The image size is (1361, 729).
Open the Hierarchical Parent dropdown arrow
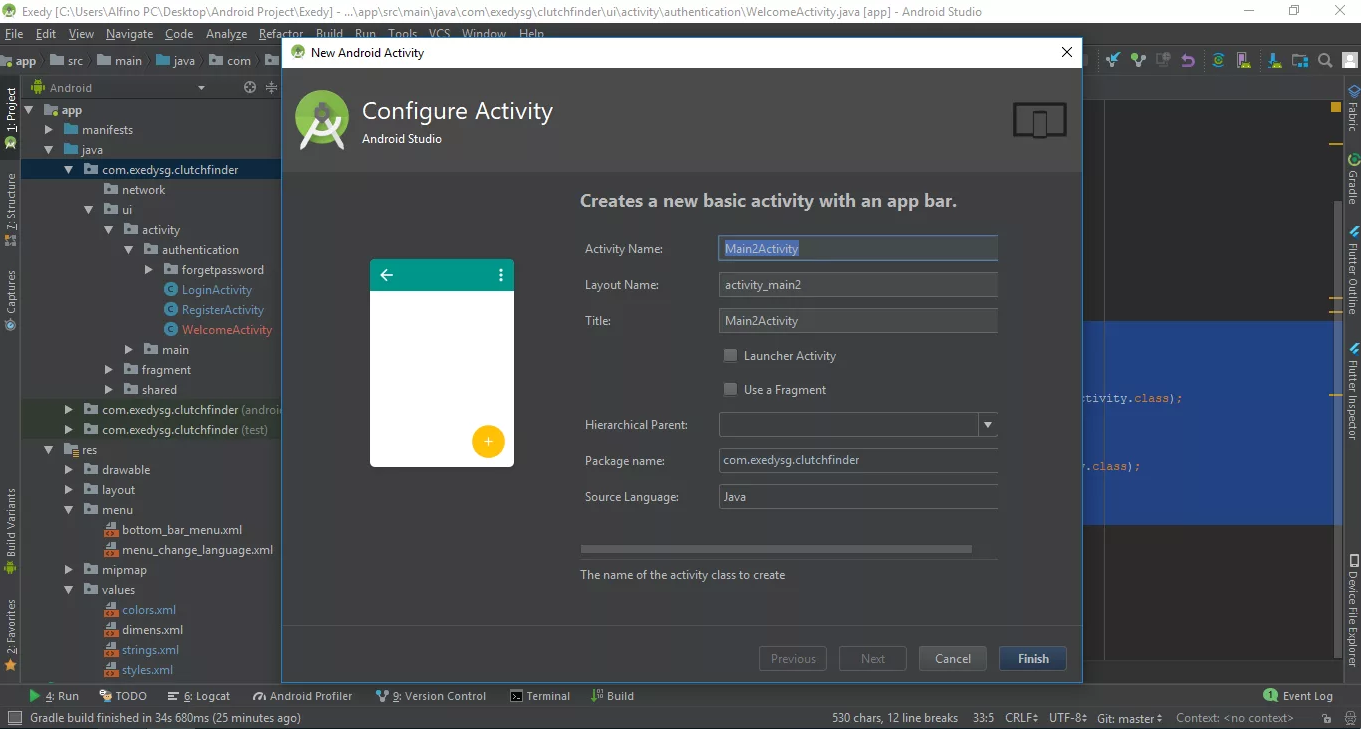988,425
